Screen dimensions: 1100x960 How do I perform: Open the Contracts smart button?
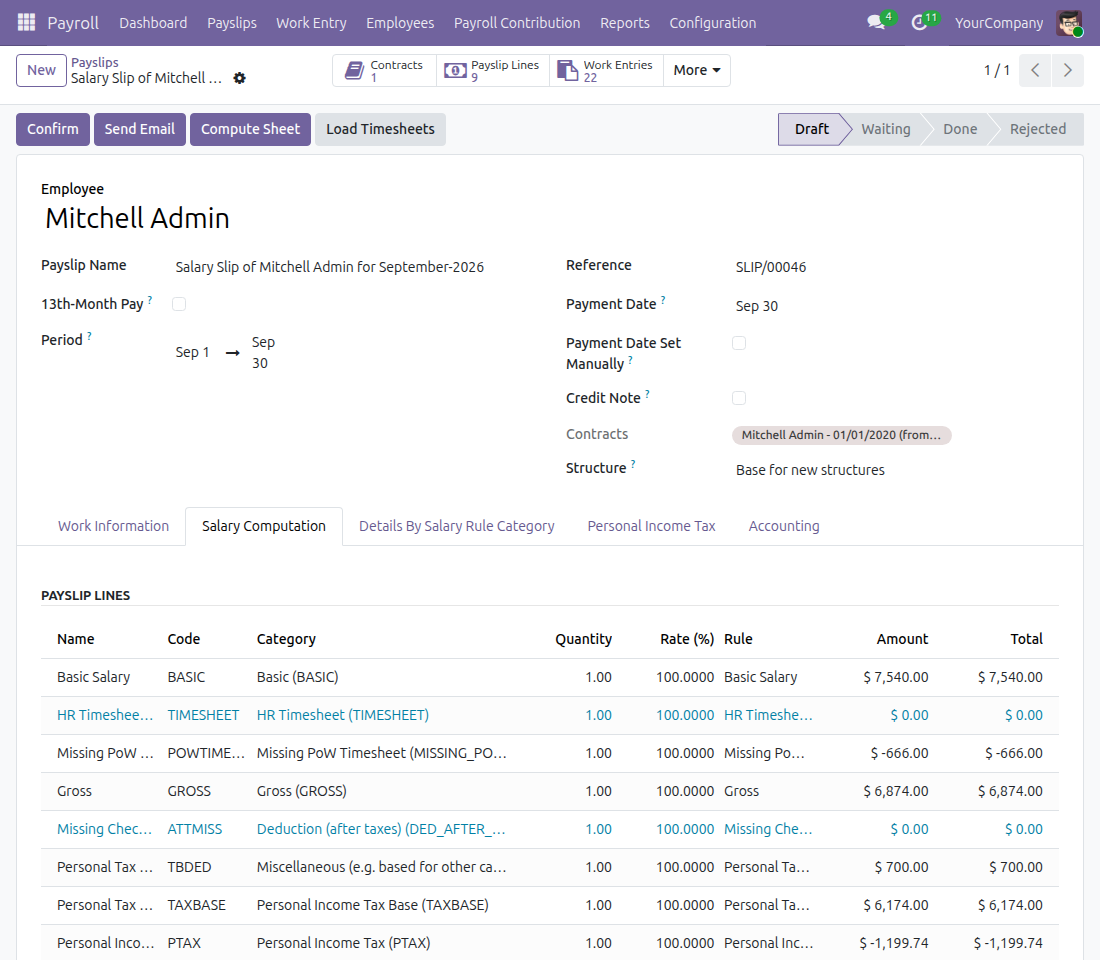384,70
